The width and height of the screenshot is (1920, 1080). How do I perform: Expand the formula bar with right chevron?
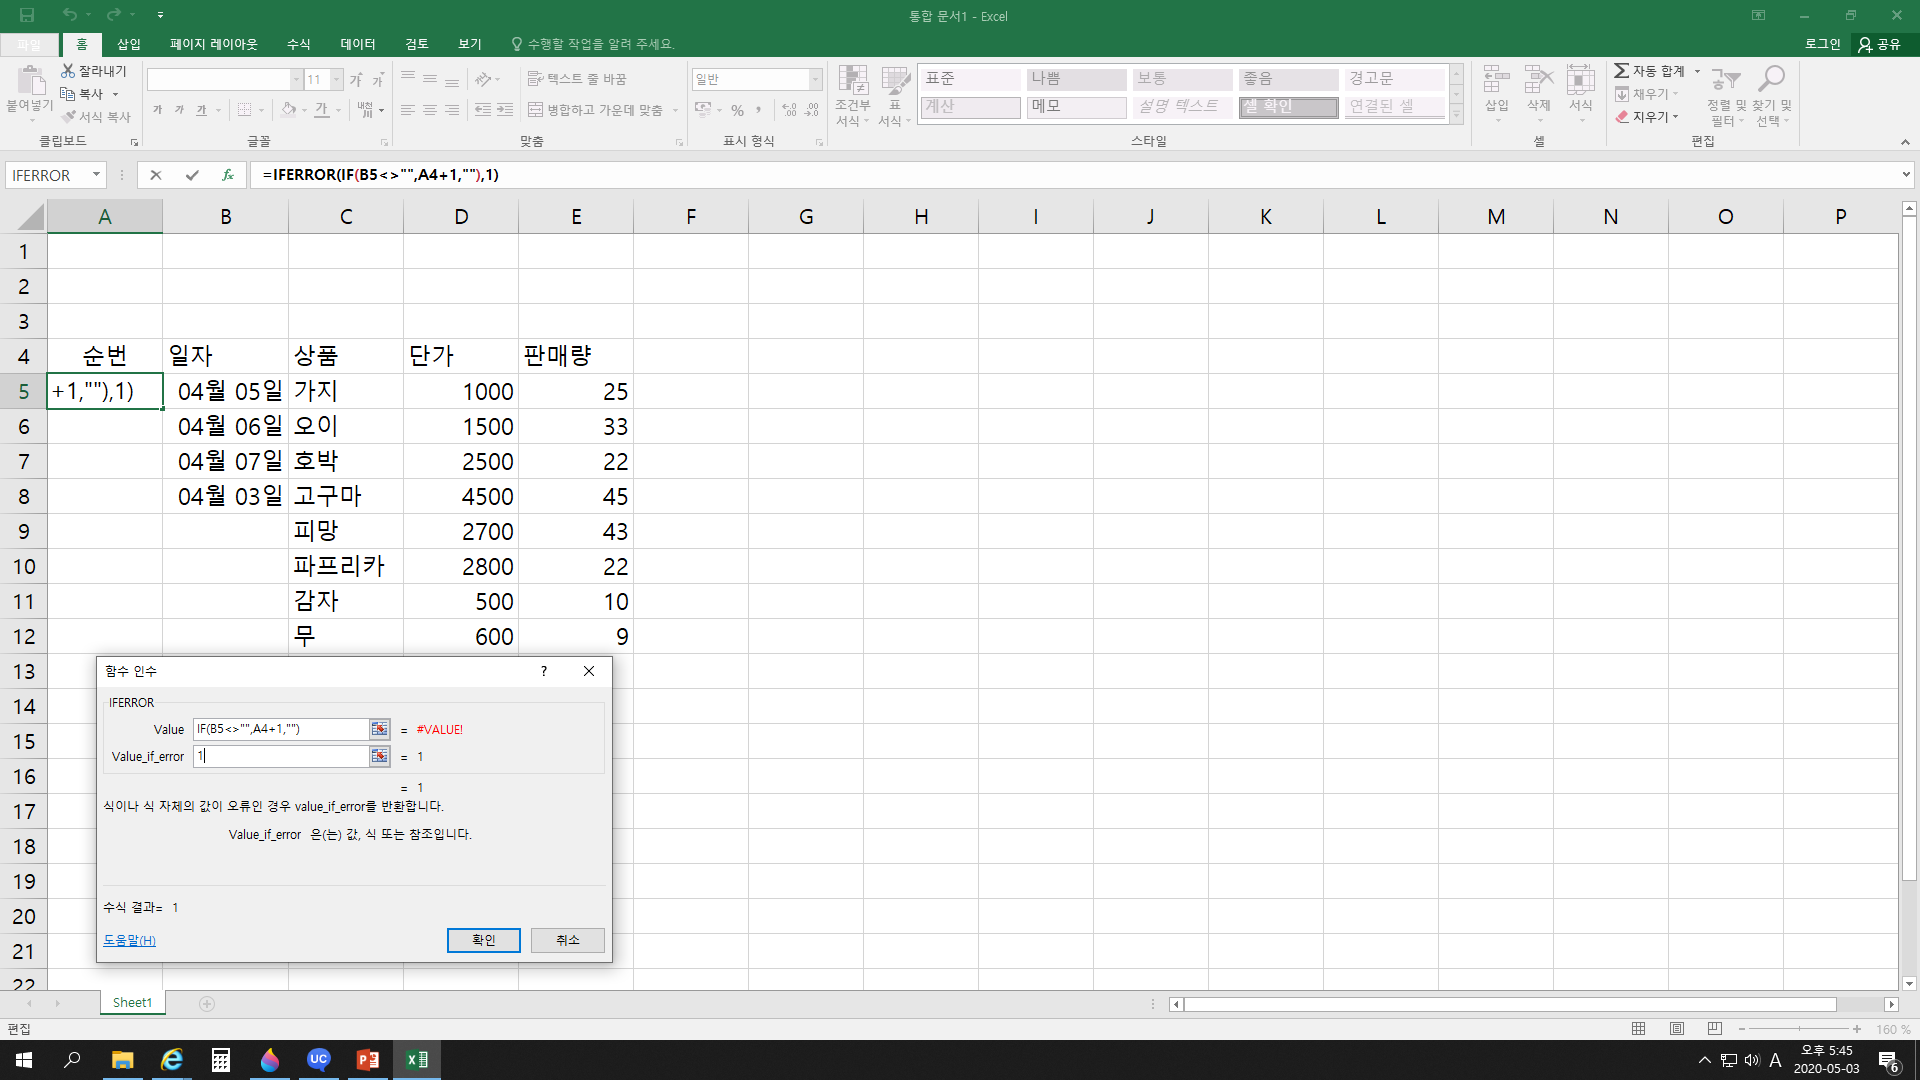point(1906,175)
